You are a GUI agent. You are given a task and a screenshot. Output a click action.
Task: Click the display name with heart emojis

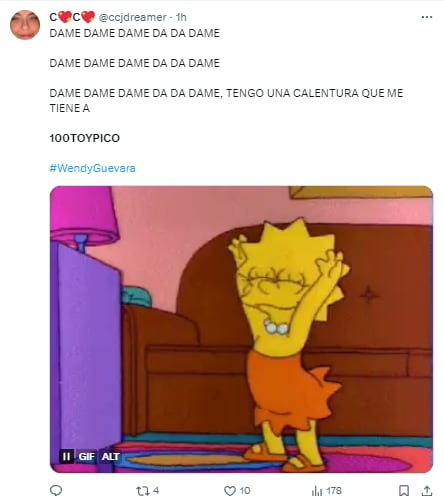72,17
